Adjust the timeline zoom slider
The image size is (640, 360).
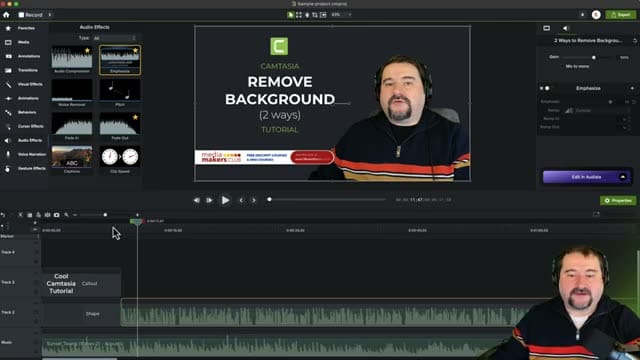point(105,215)
